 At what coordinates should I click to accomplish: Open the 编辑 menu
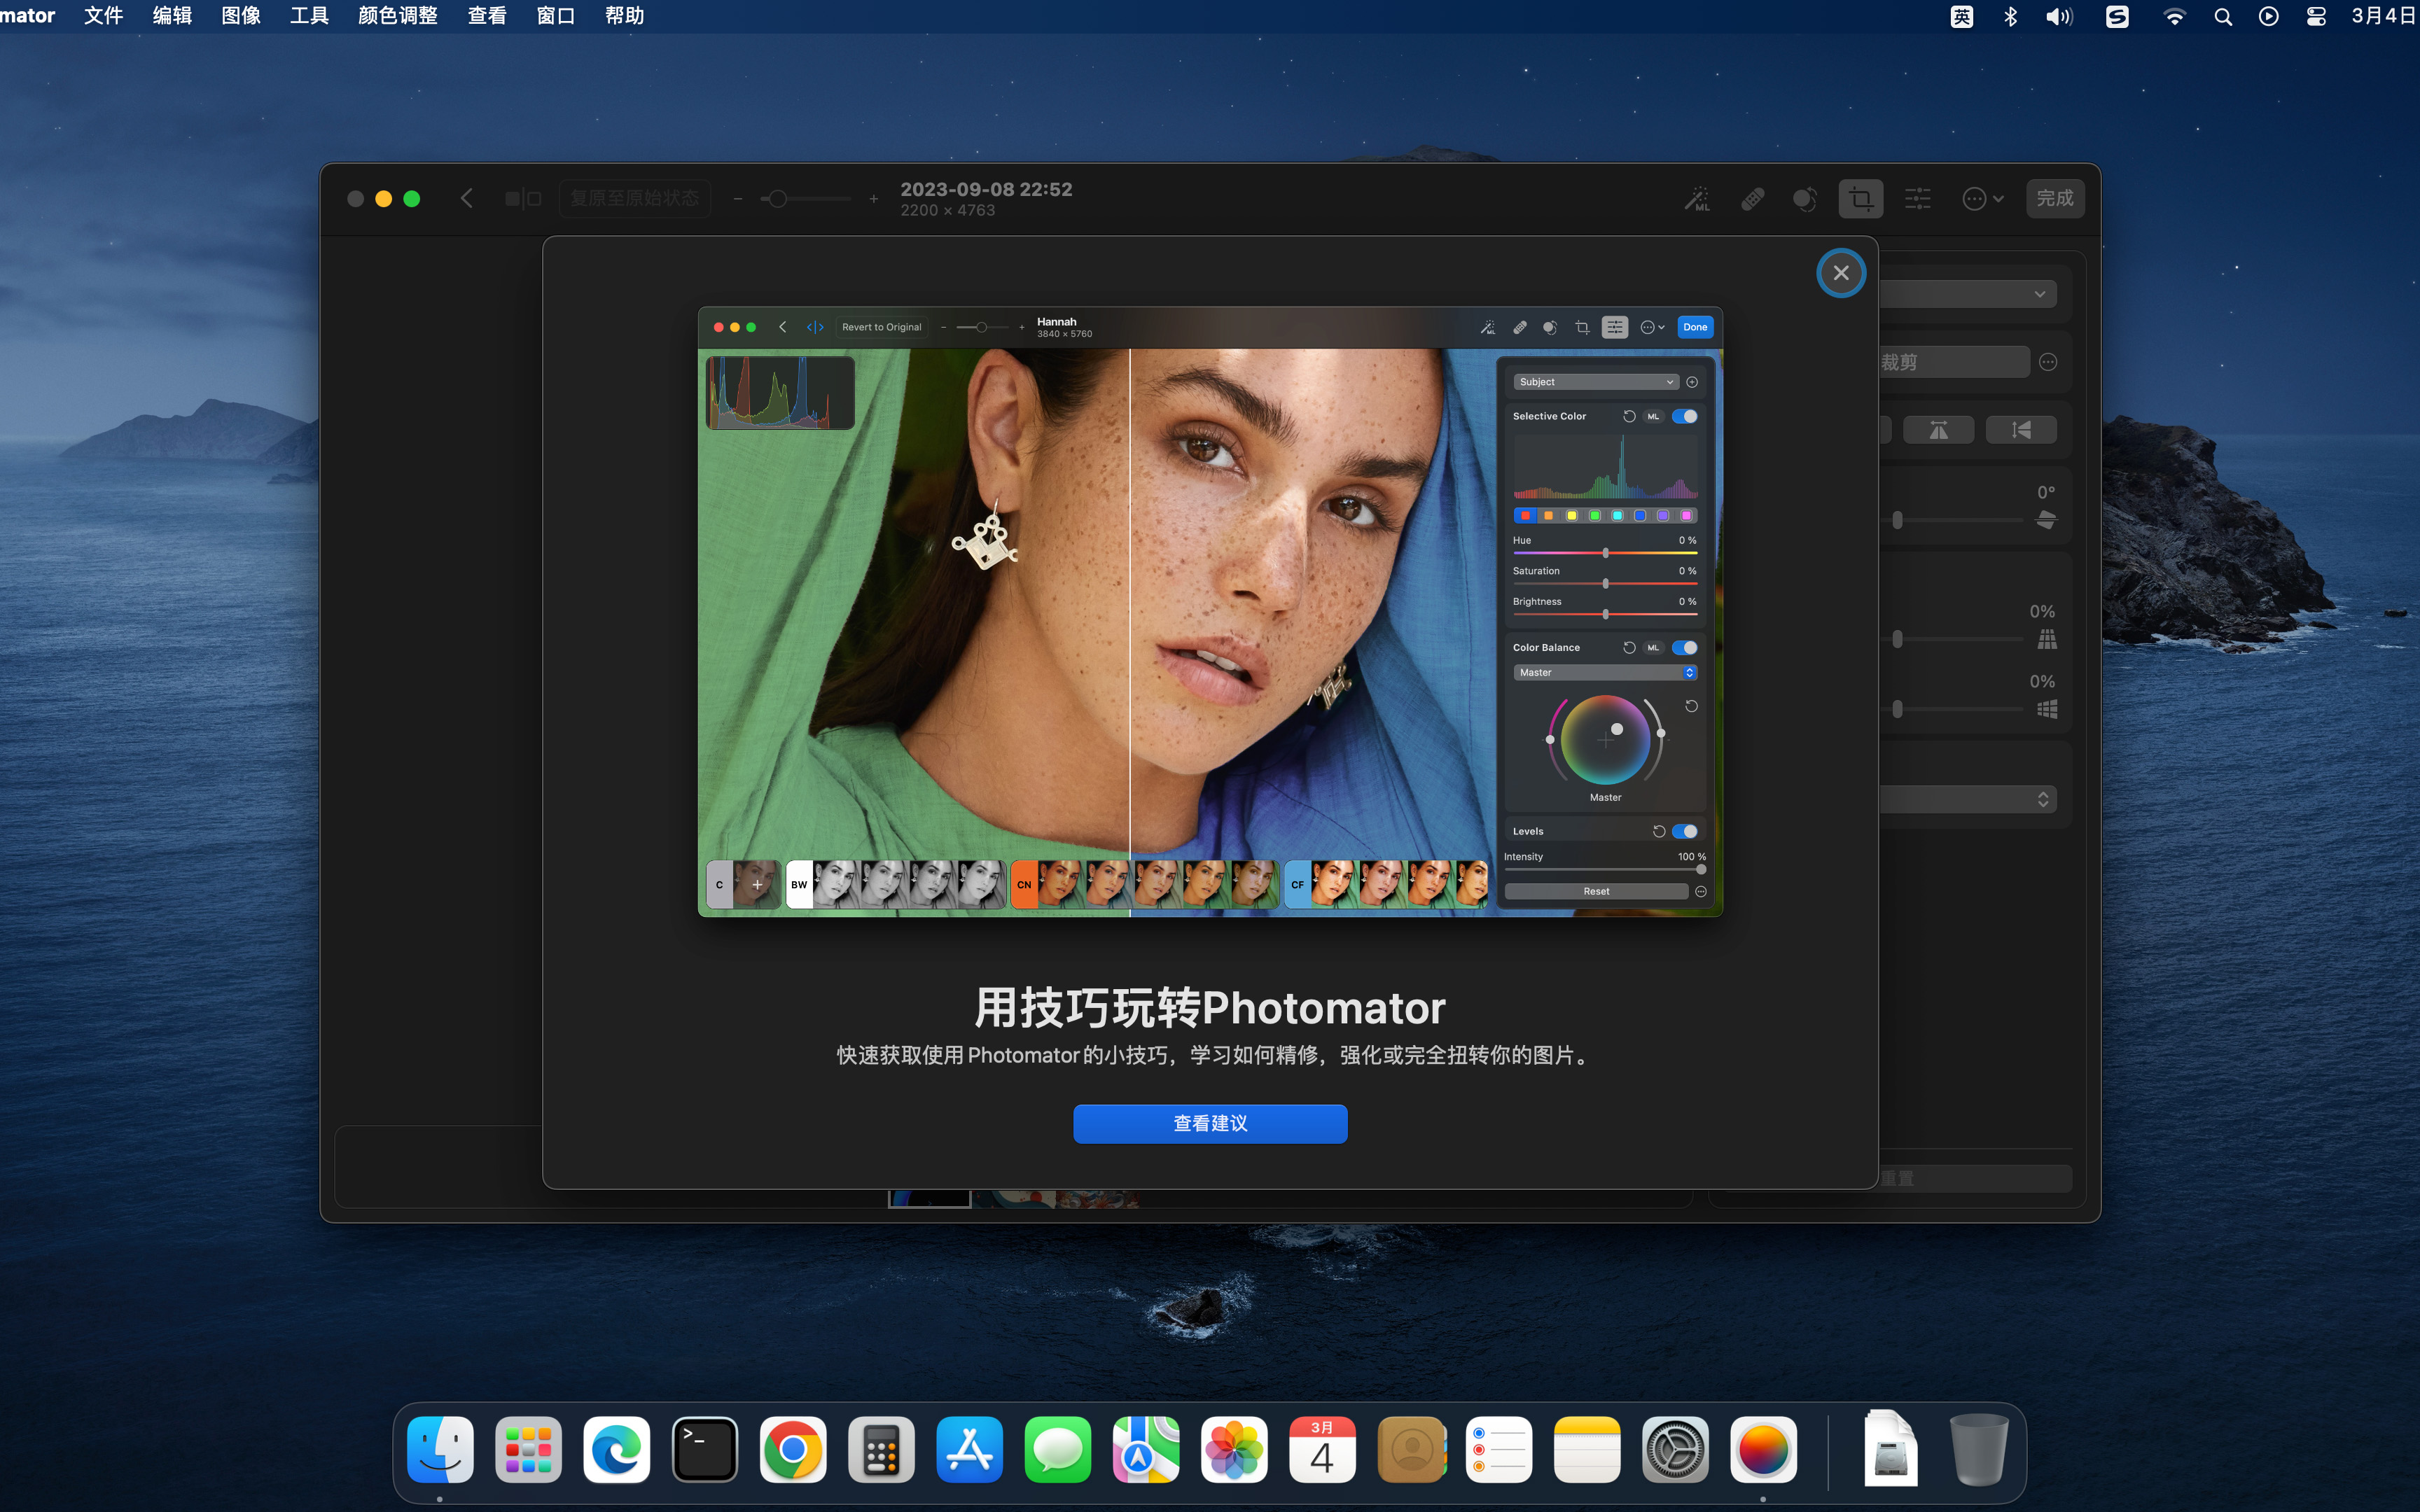click(x=172, y=16)
